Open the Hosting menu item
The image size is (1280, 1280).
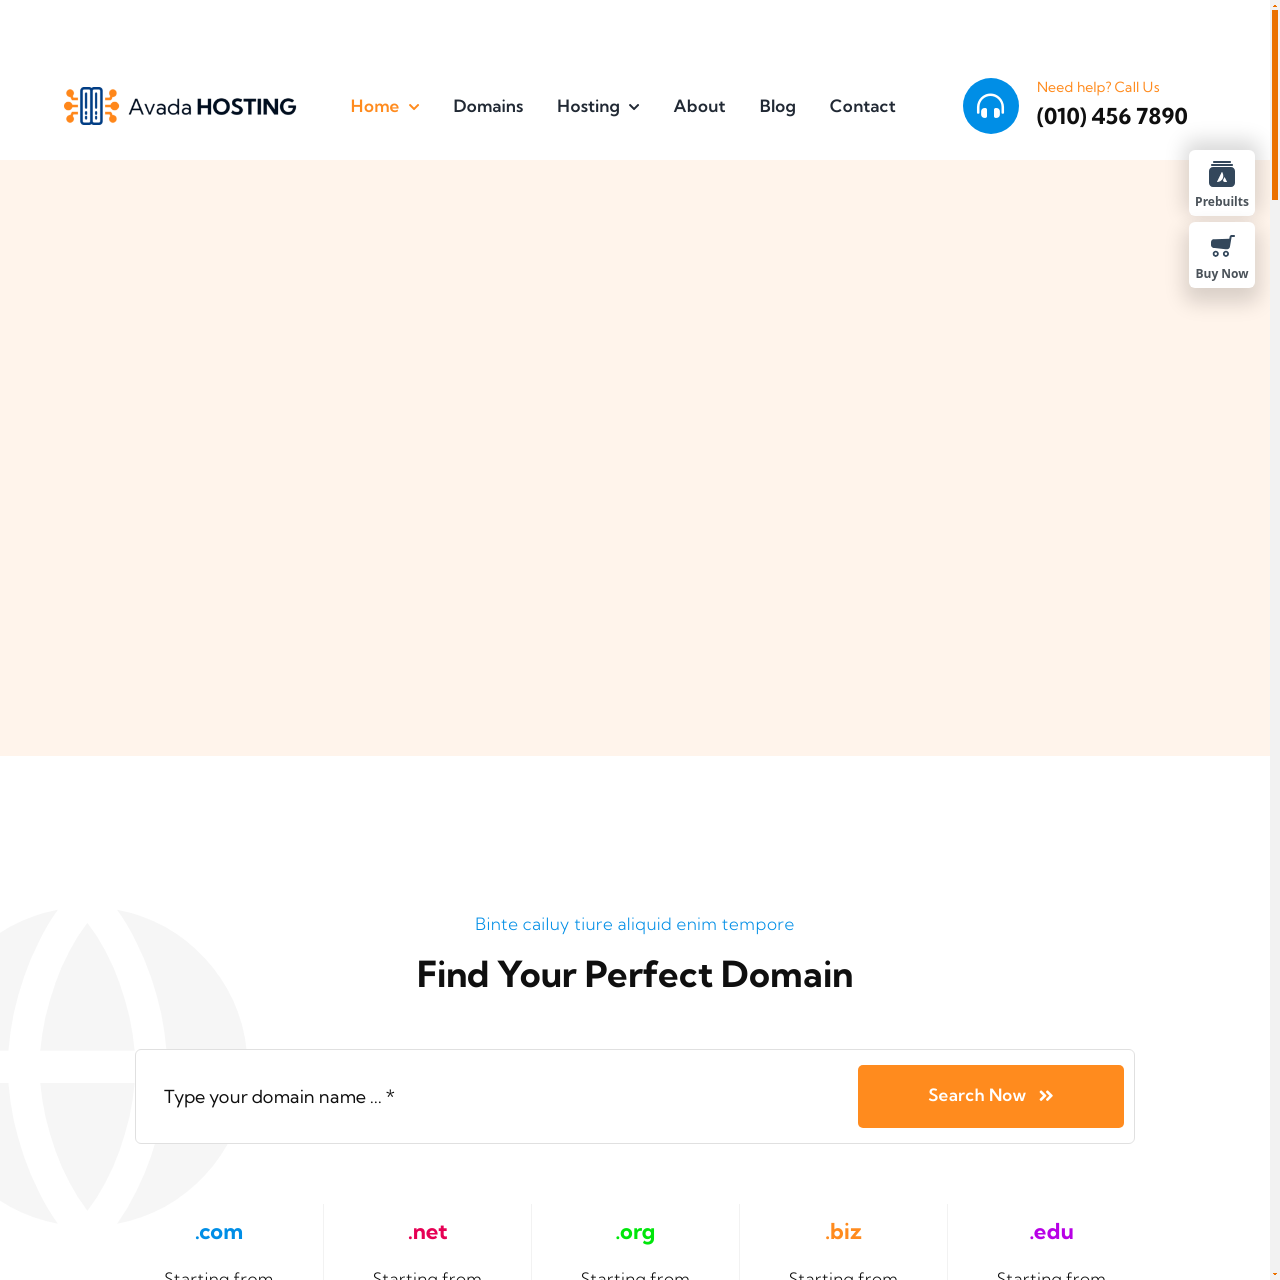pos(588,106)
